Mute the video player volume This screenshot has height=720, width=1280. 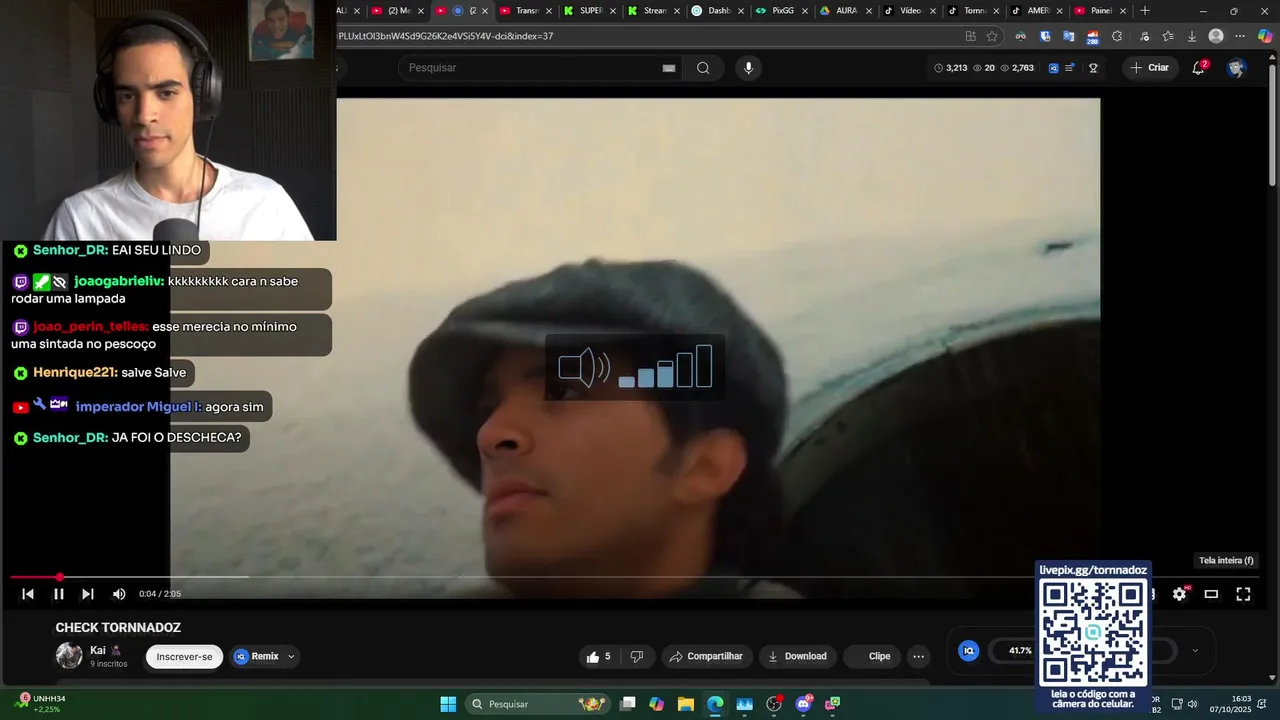click(x=119, y=594)
